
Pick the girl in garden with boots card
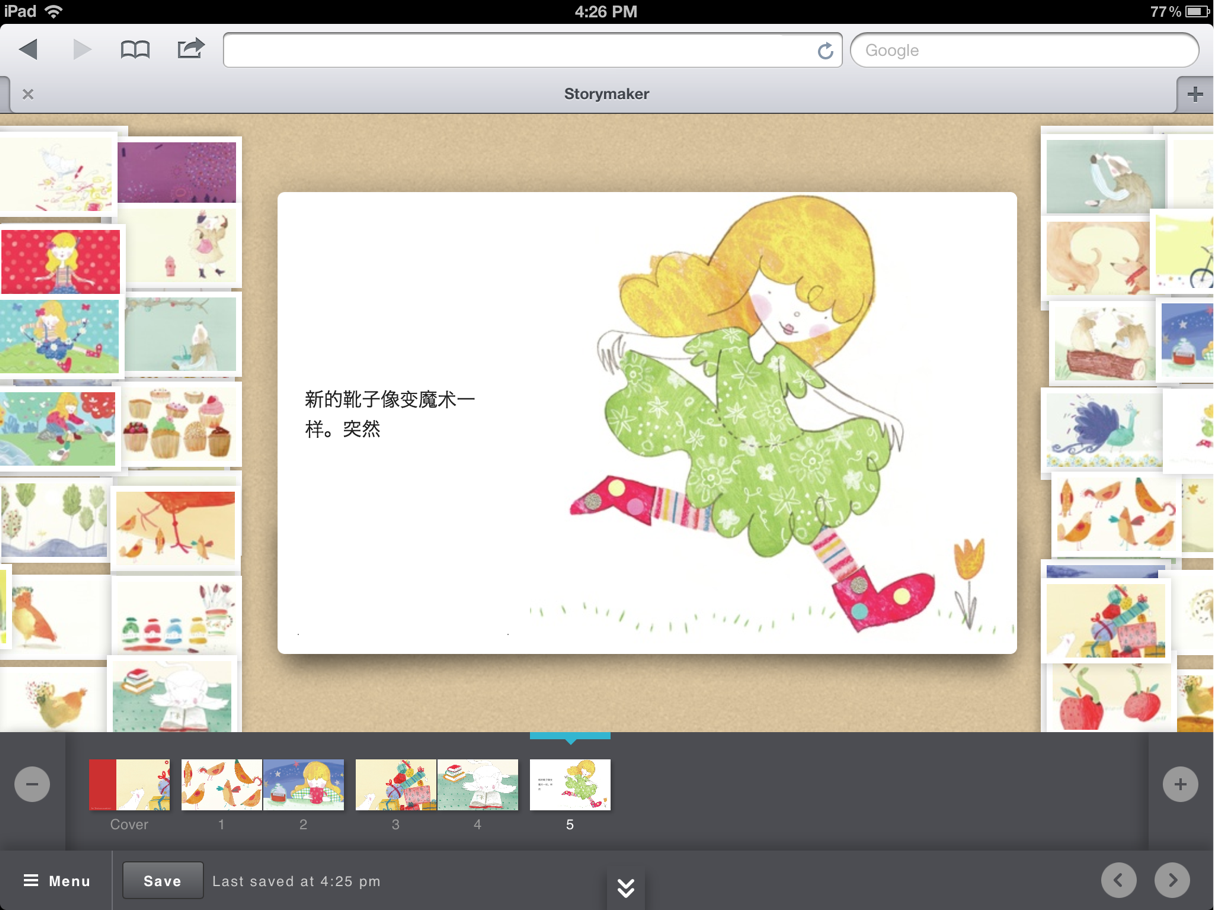coord(58,428)
